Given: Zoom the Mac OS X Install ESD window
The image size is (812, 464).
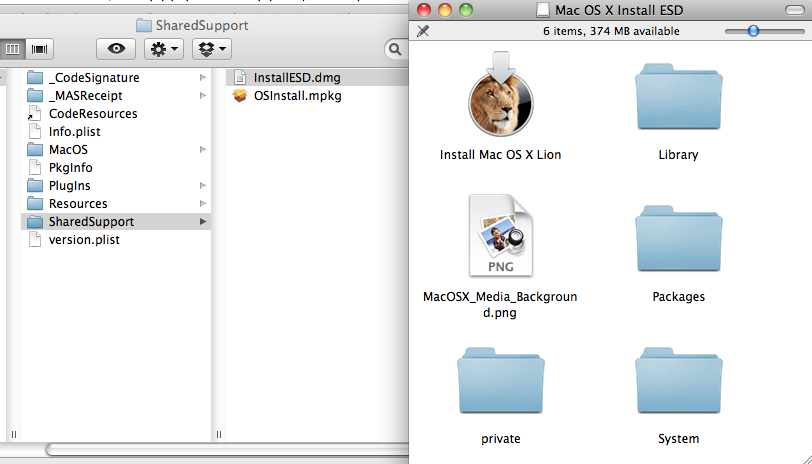Looking at the screenshot, I should (466, 10).
